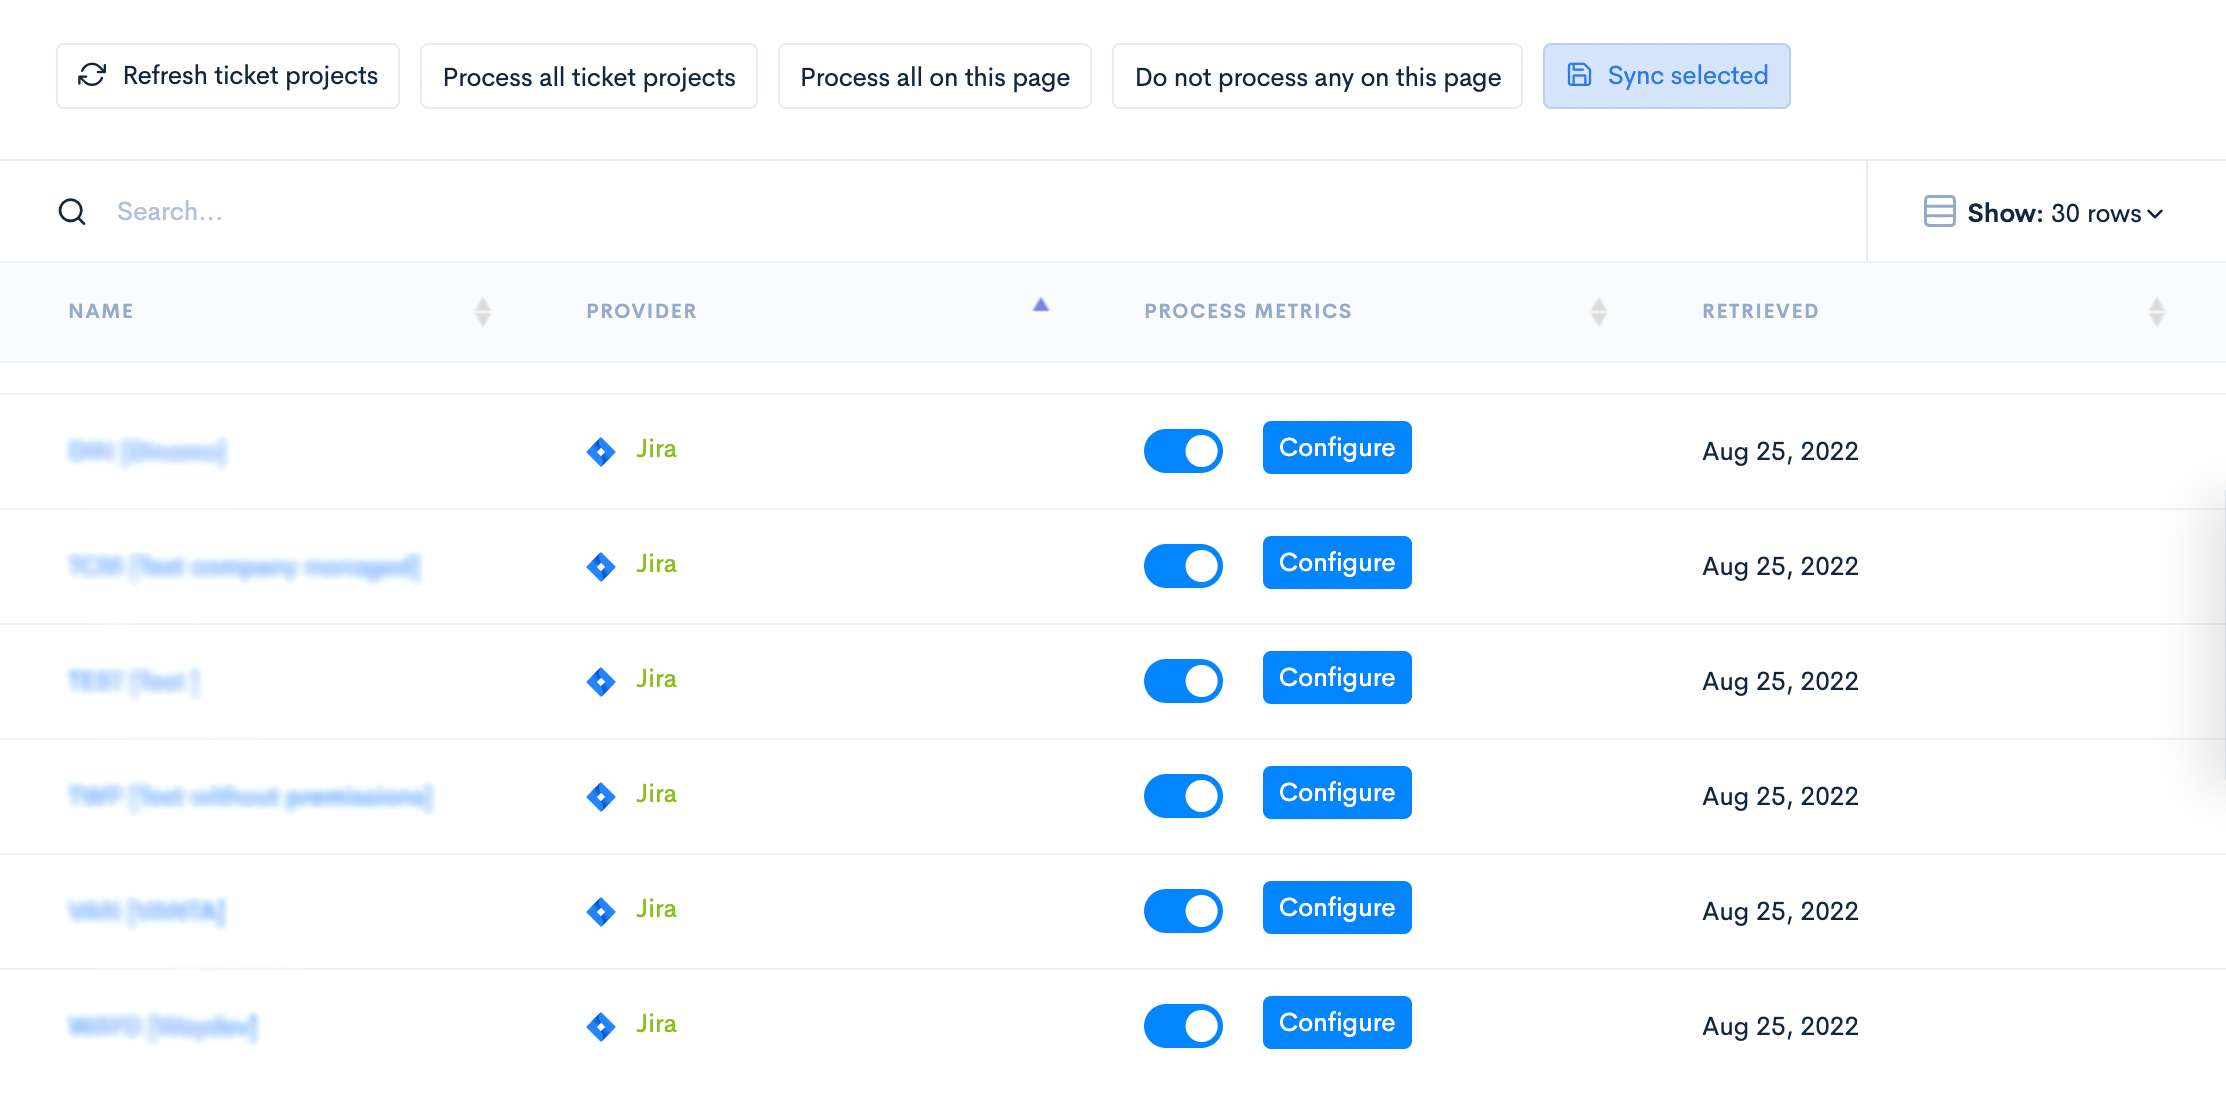Click the Jira diamond icon in last row
The image size is (2226, 1094).
point(601,1026)
